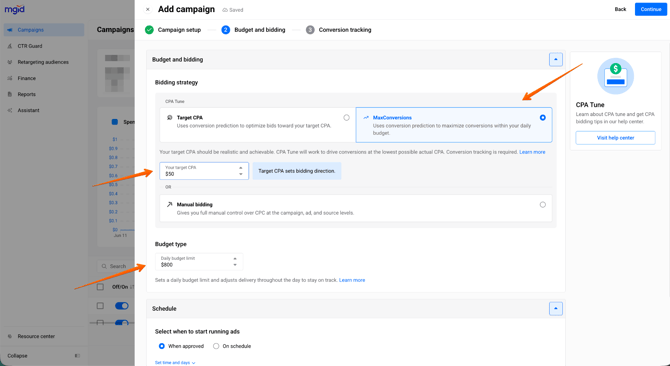The image size is (670, 366).
Task: Click the Saved cloud status icon
Action: point(225,10)
